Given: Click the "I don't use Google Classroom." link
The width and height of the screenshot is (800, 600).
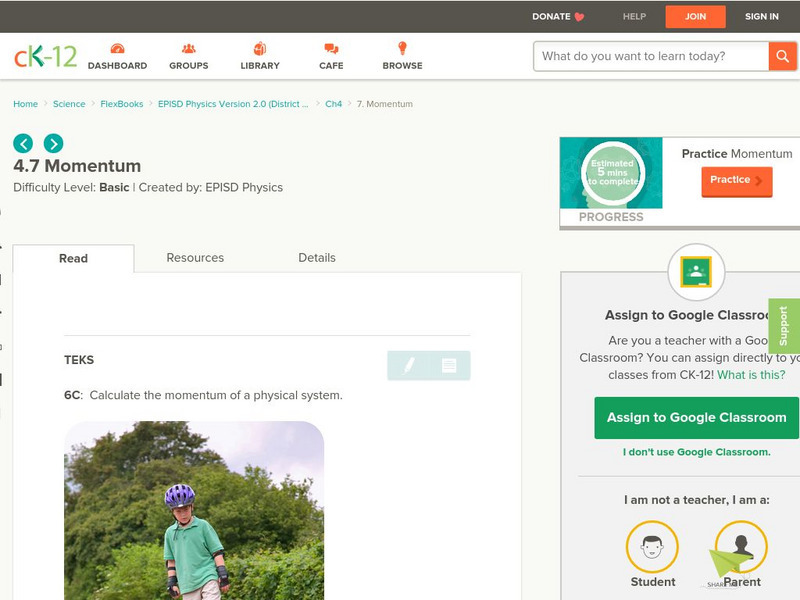Looking at the screenshot, I should [696, 452].
